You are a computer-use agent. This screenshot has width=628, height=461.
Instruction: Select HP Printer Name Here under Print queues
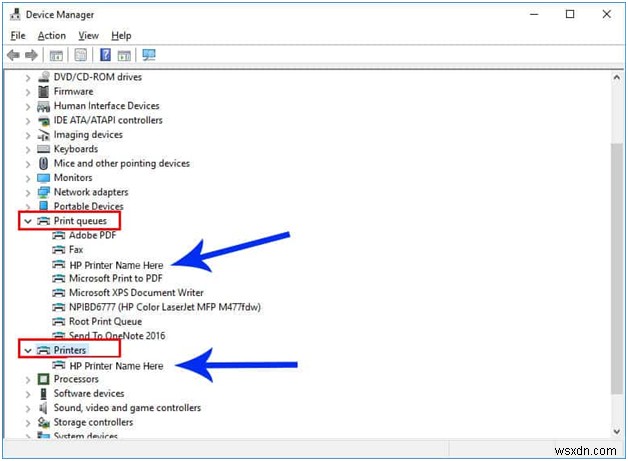click(116, 265)
